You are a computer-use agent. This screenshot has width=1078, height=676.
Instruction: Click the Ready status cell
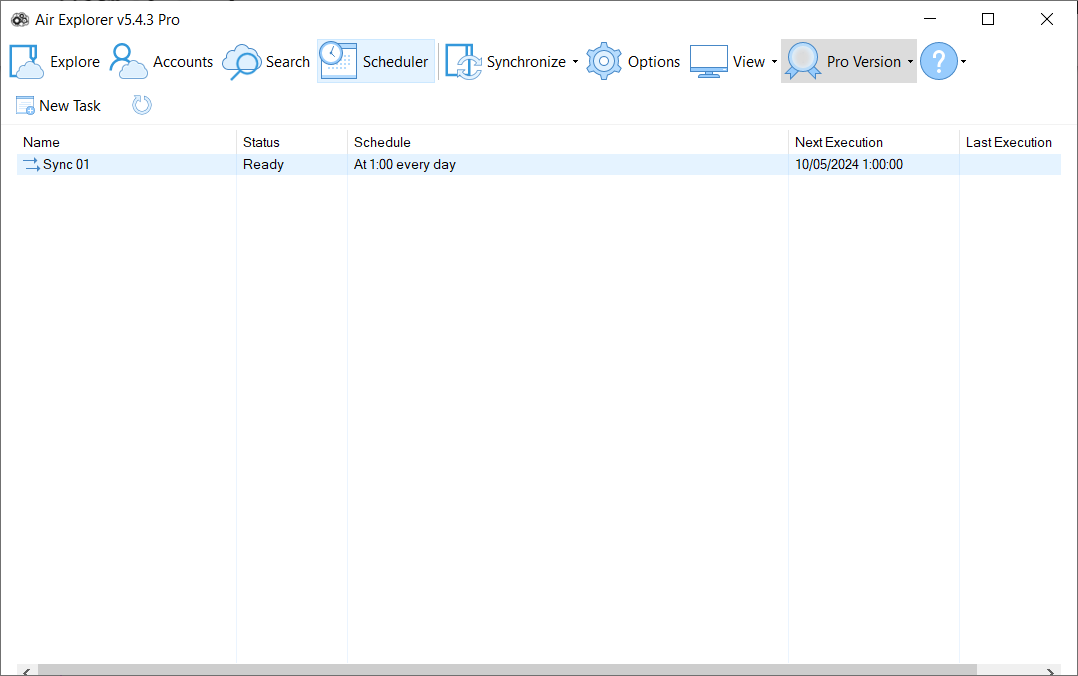pos(263,164)
